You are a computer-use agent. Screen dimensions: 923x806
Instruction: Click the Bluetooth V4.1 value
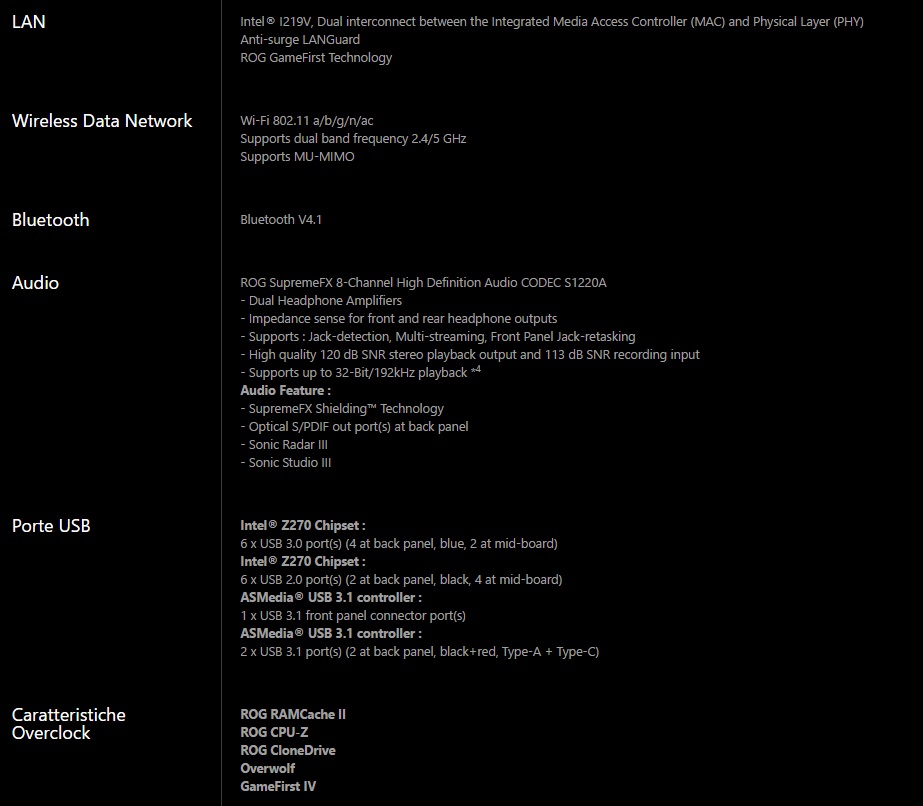click(281, 220)
